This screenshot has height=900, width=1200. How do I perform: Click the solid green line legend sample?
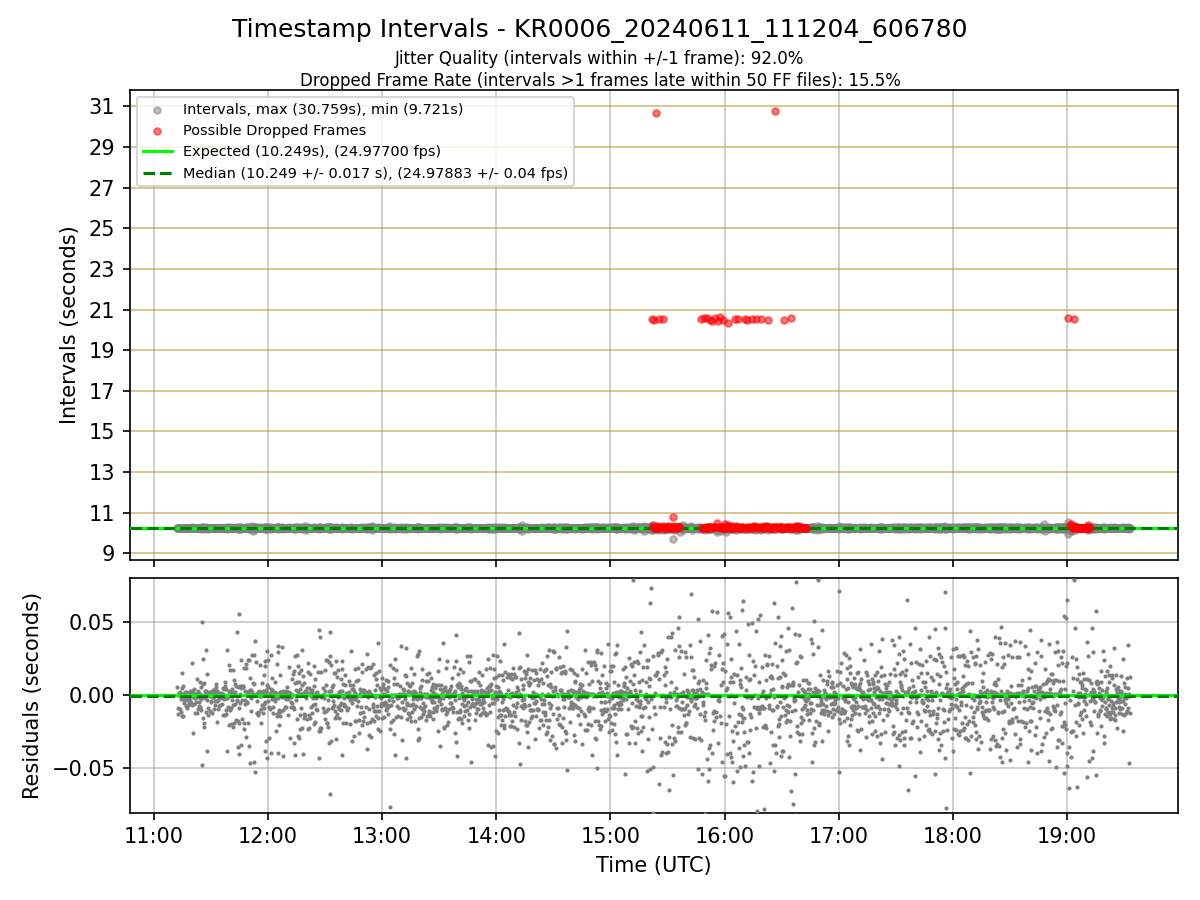[x=157, y=152]
